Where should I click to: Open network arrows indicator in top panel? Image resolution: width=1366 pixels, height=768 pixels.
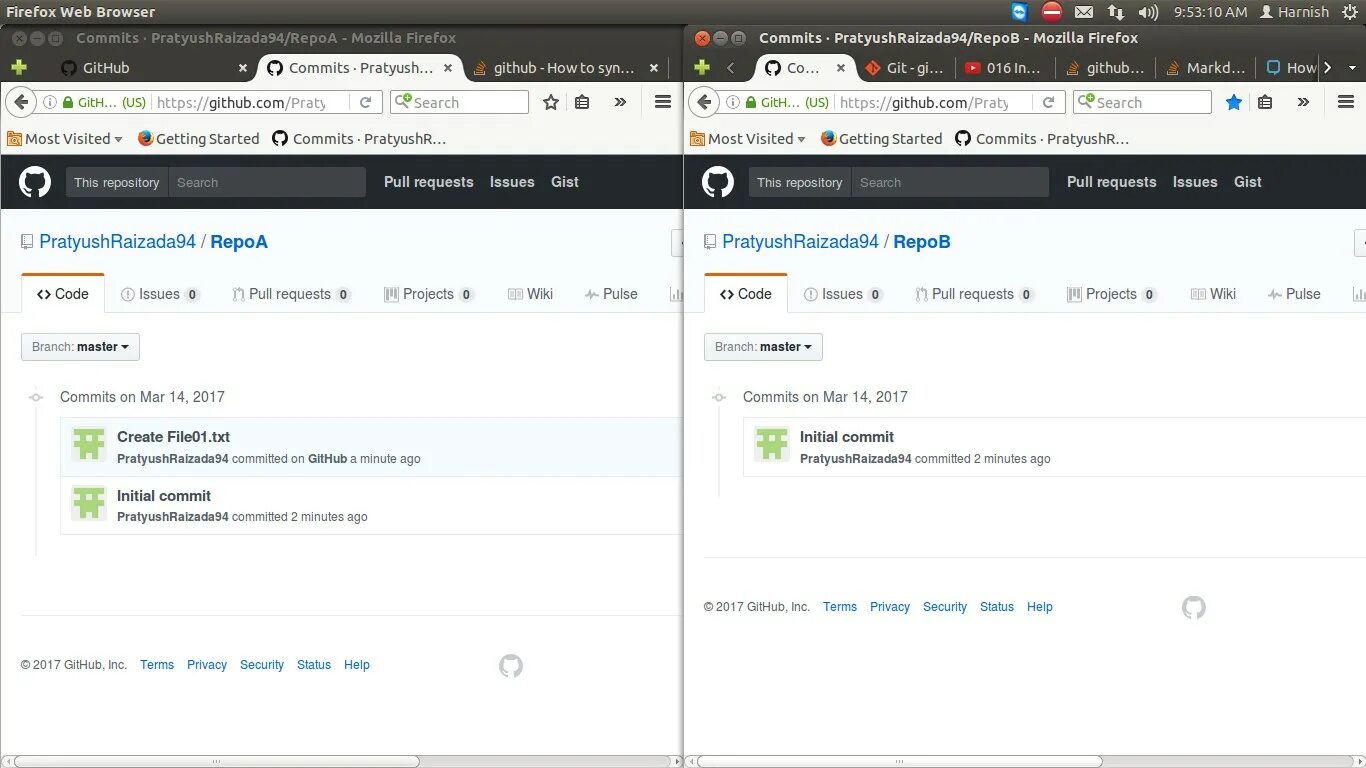1116,12
